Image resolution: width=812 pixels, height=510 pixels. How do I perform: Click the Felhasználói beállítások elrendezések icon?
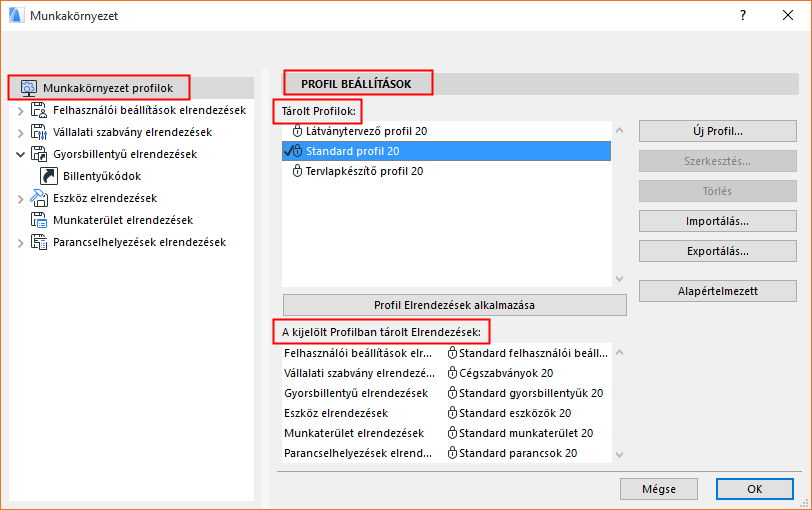40,110
